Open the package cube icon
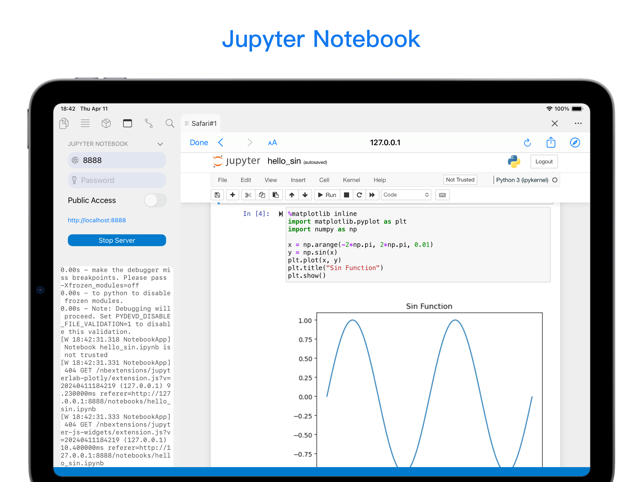This screenshot has width=643, height=482. point(106,123)
